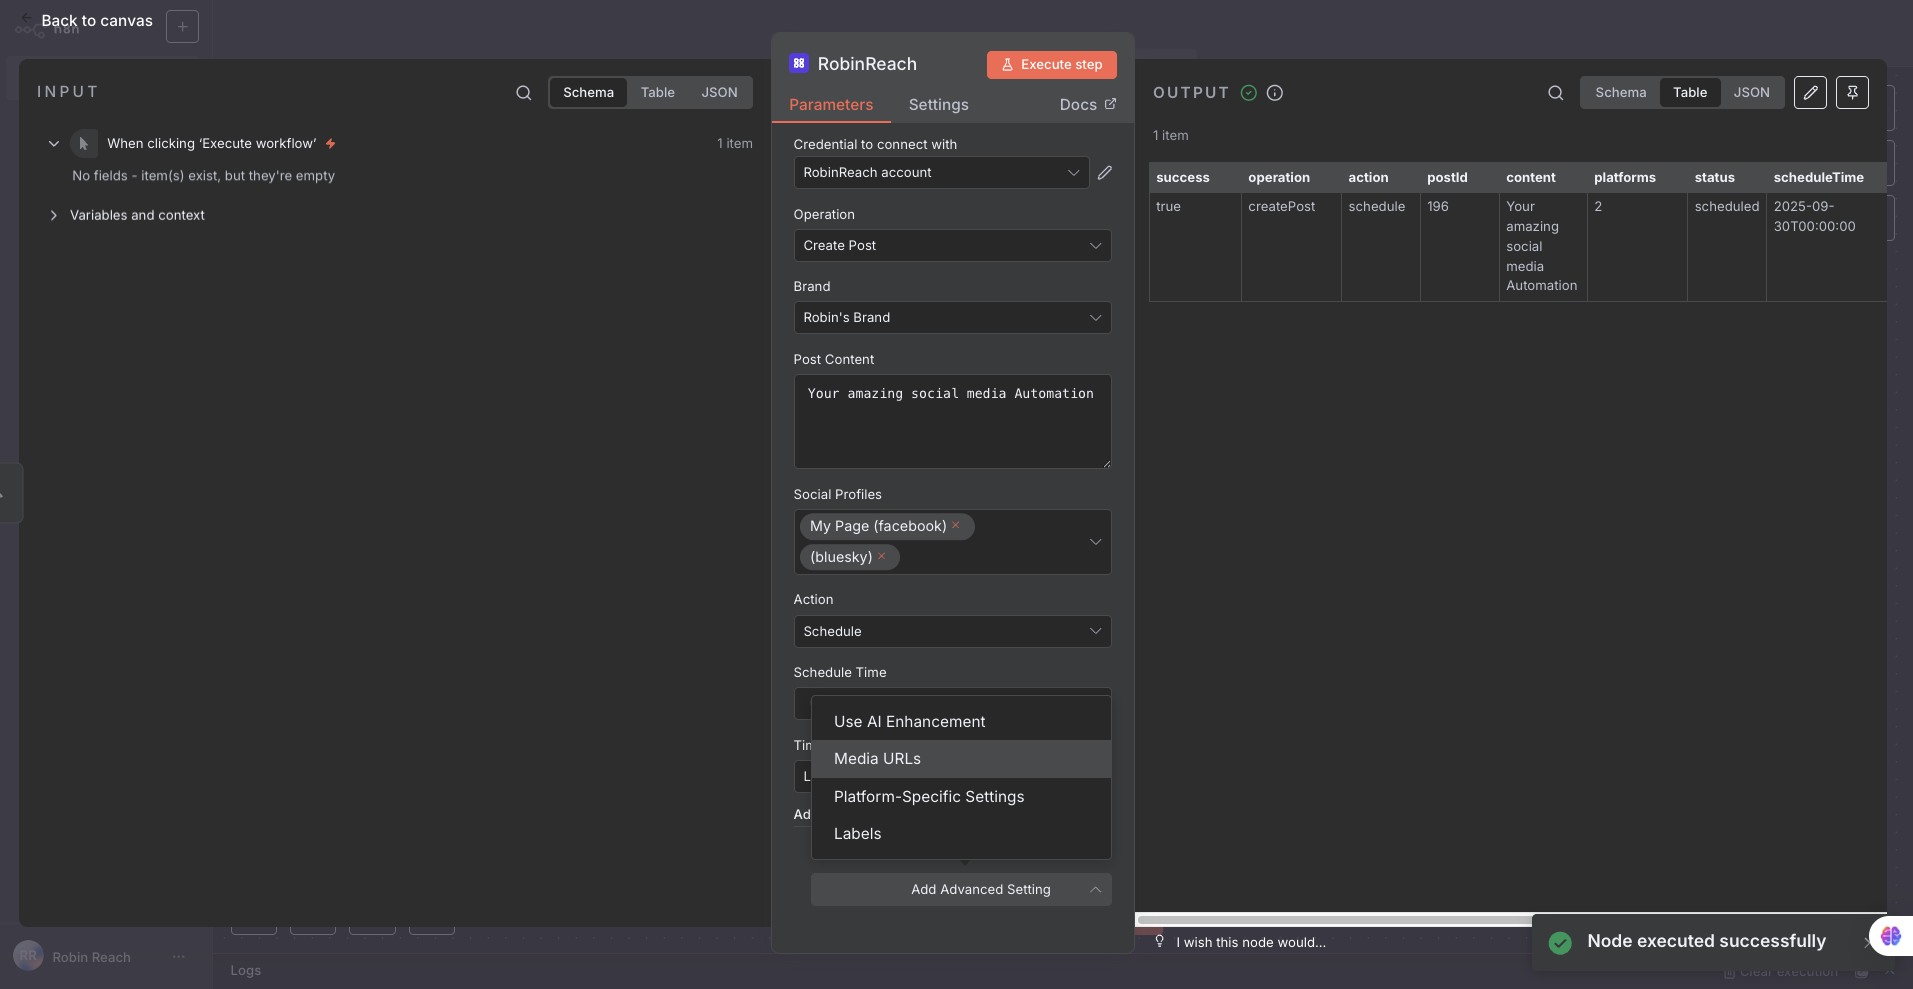Image resolution: width=1913 pixels, height=989 pixels.
Task: Remove My Page (facebook) profile tag
Action: click(956, 525)
